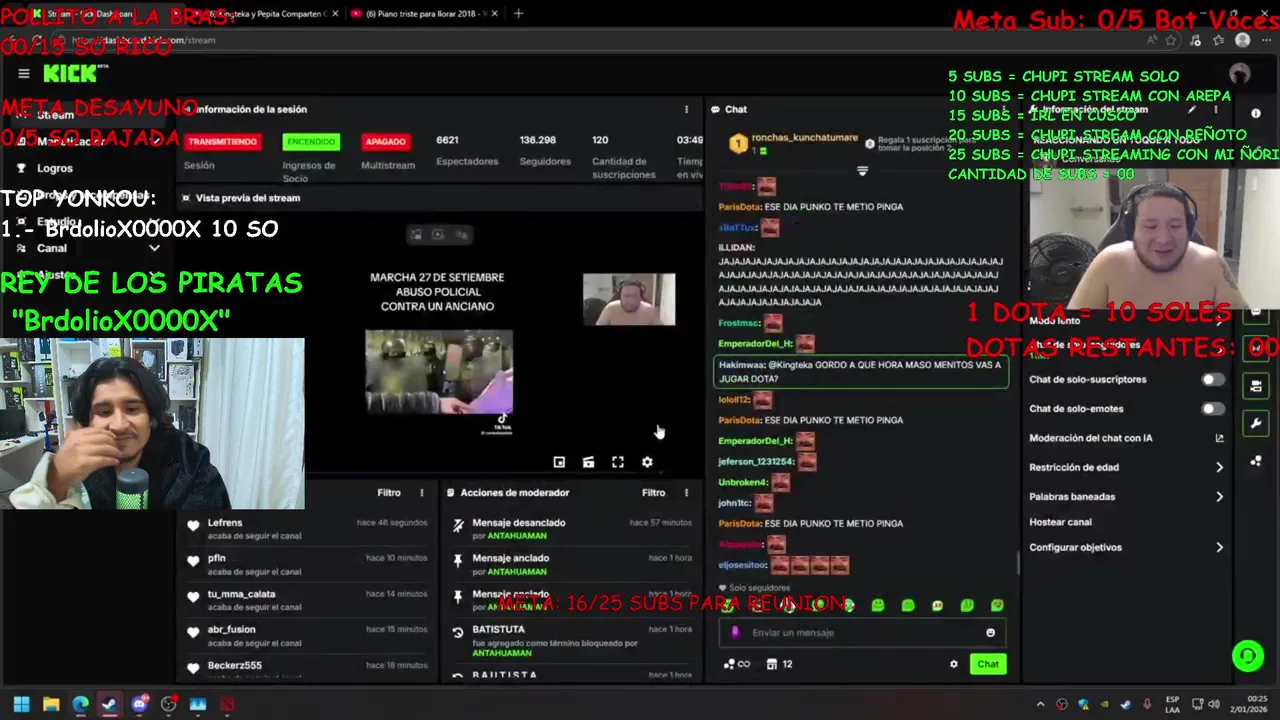Image resolution: width=1280 pixels, height=720 pixels.
Task: Click the info icon at right rail top
Action: [x=1256, y=113]
